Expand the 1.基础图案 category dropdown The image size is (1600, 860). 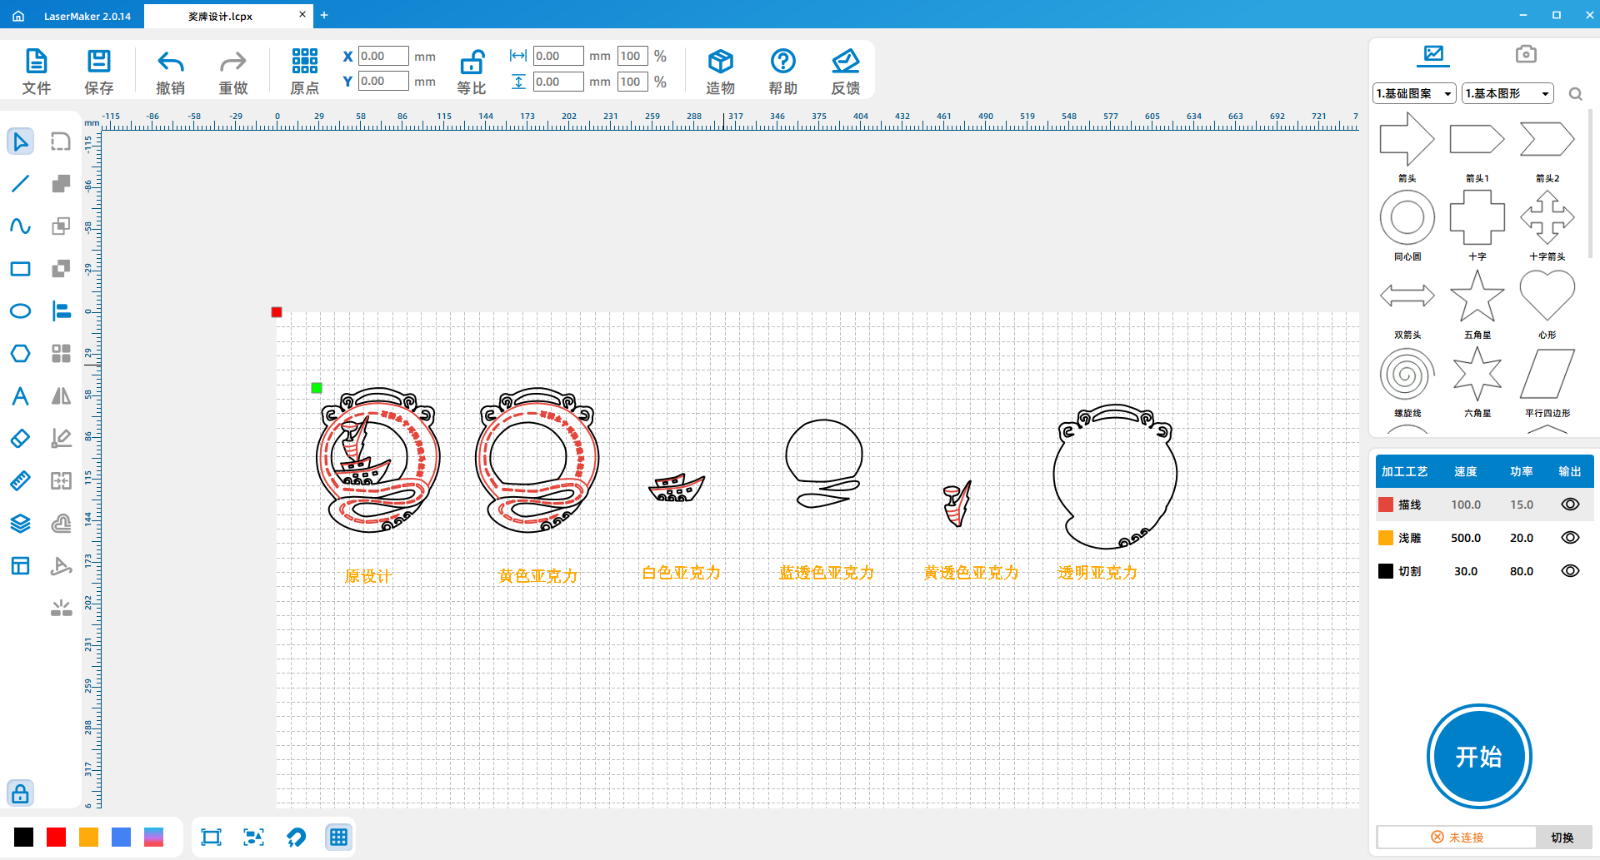(x=1414, y=94)
